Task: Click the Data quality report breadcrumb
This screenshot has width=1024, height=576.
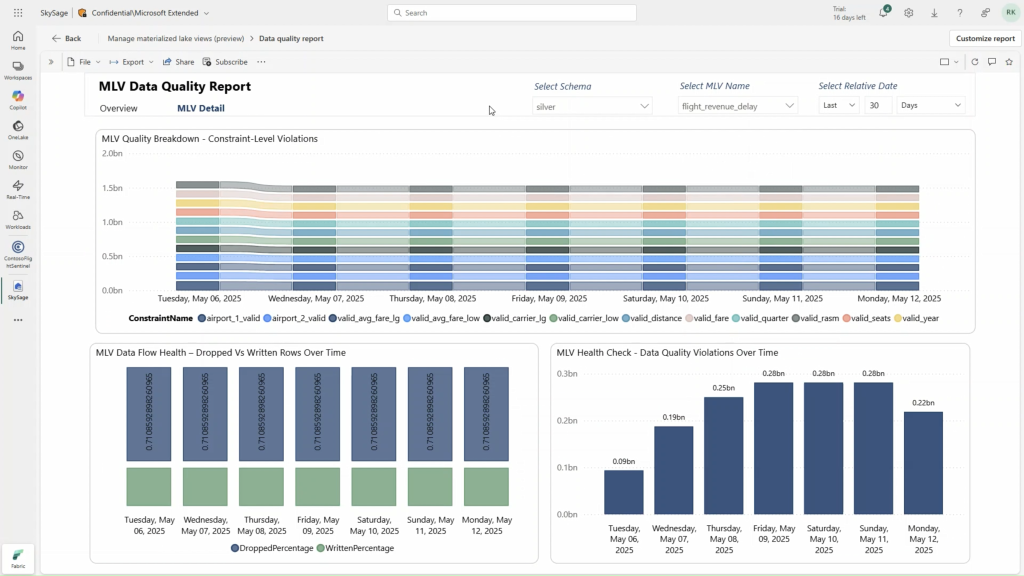Action: tap(291, 38)
